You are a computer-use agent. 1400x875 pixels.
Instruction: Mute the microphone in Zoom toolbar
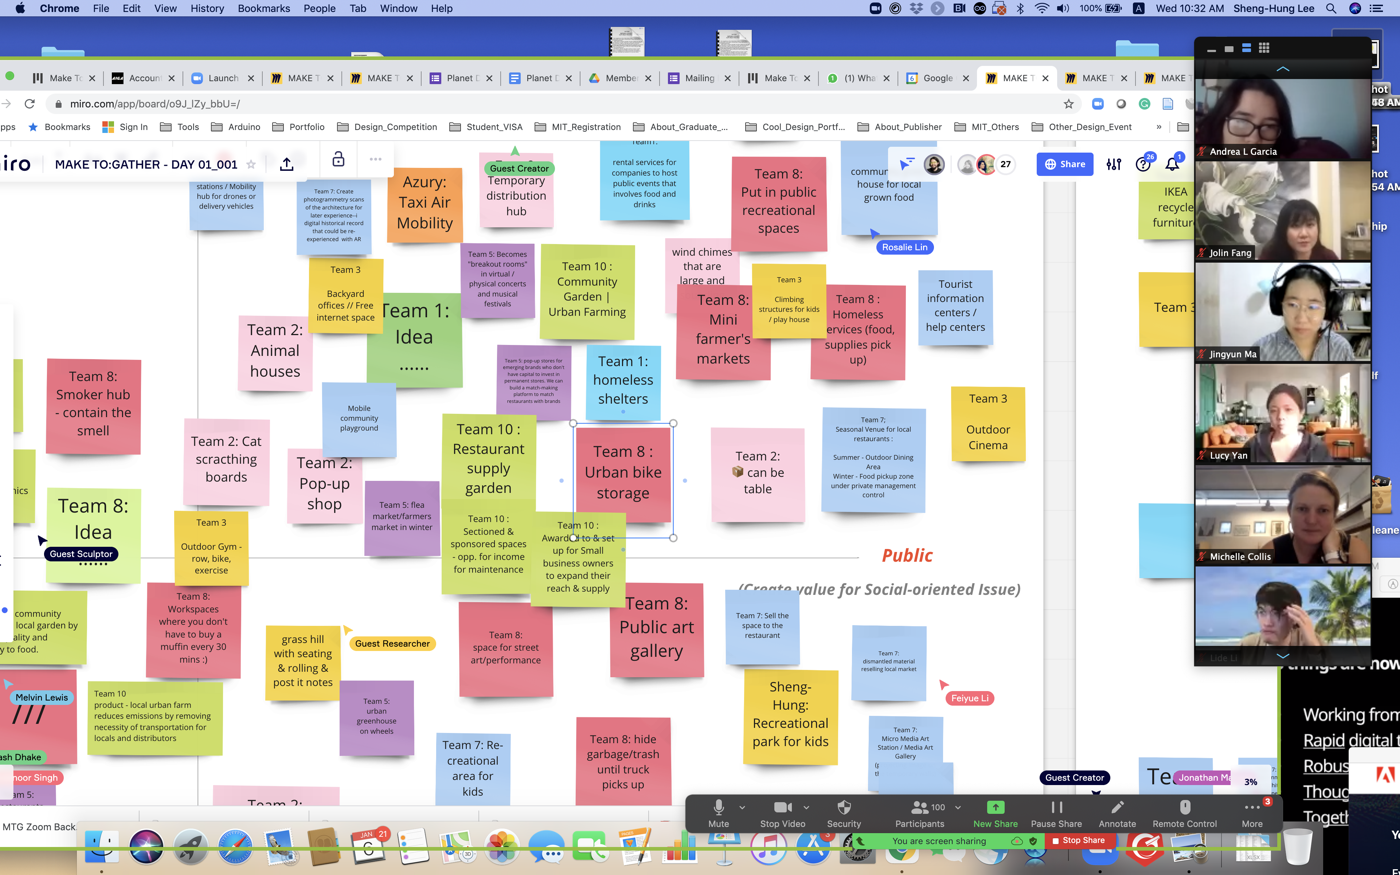(718, 813)
